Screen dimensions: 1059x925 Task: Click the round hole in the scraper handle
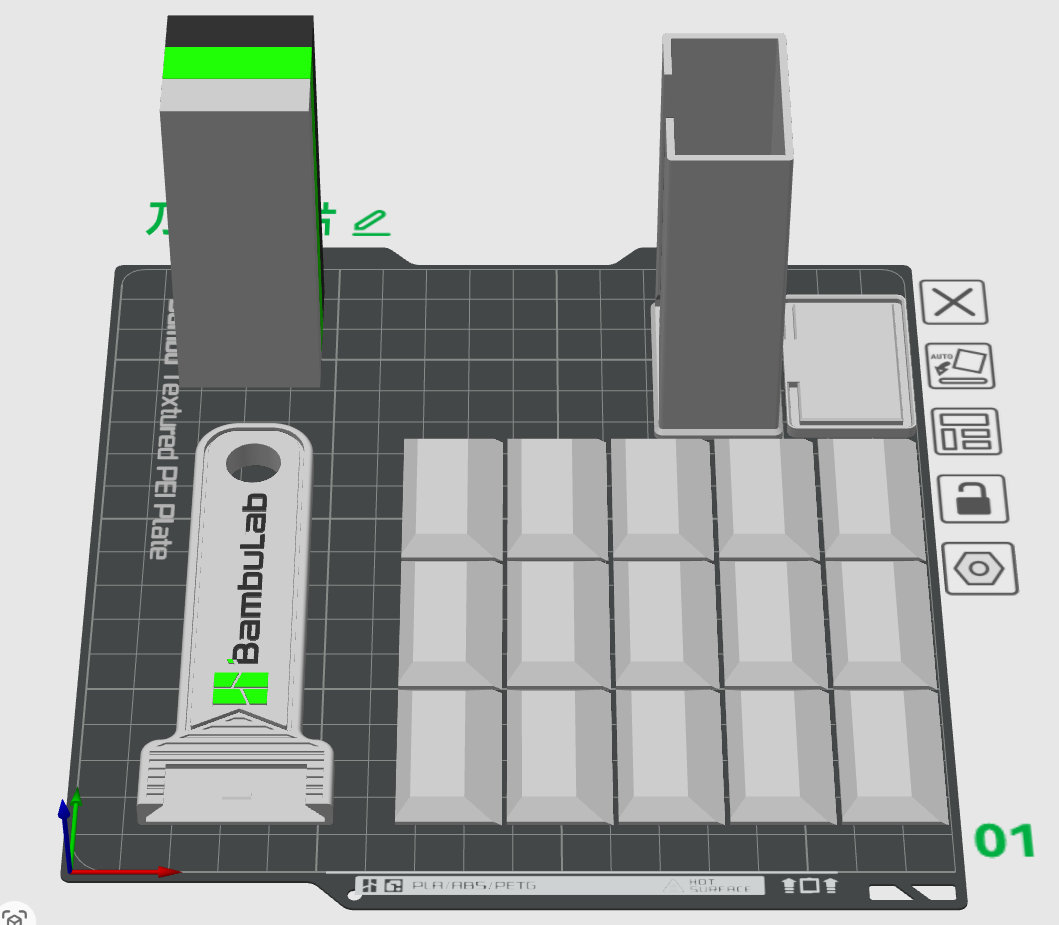[x=253, y=462]
